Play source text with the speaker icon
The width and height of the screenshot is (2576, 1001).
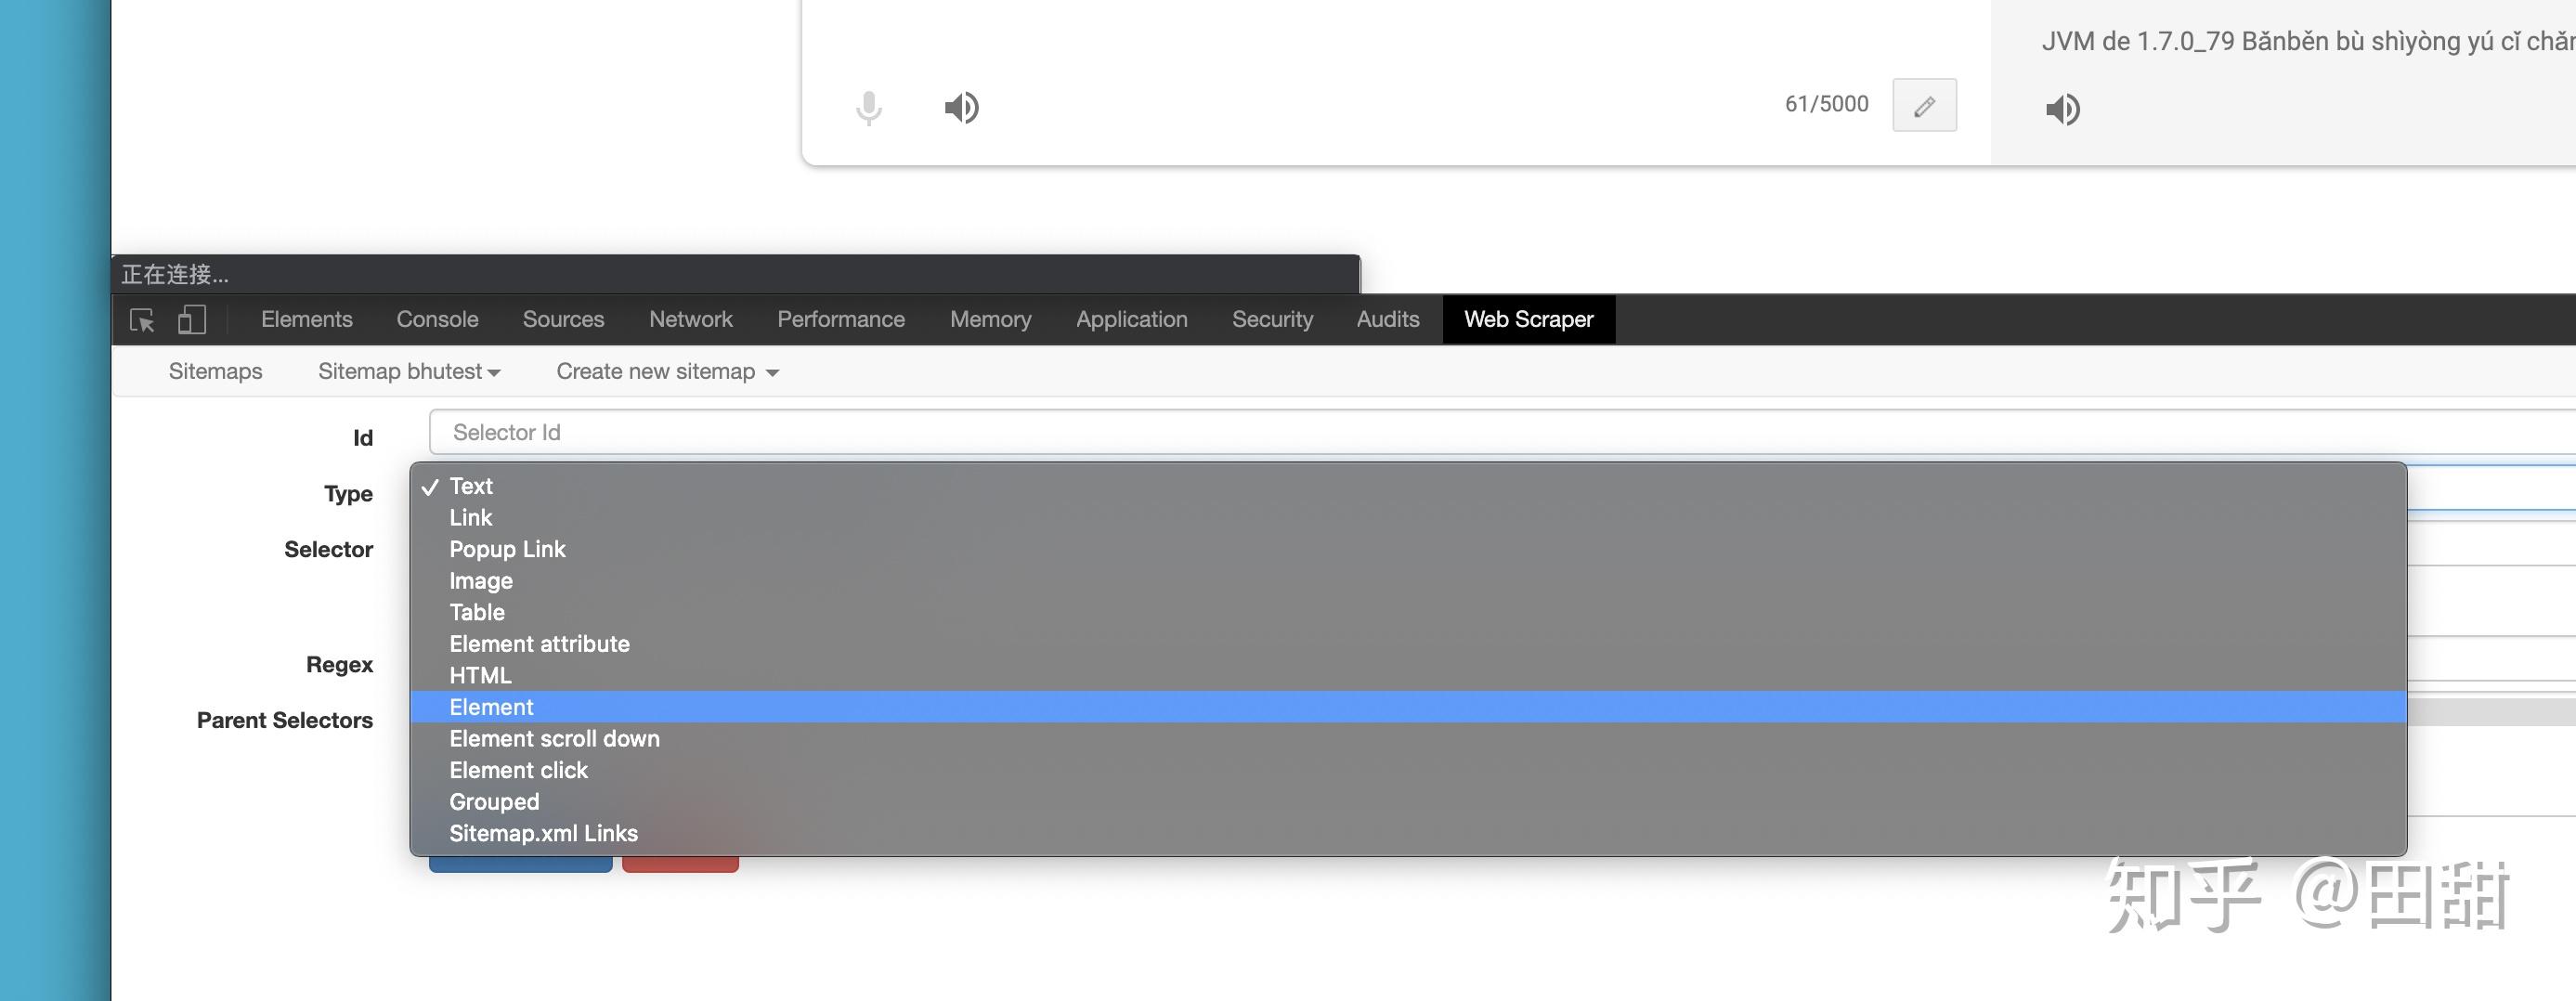(961, 108)
